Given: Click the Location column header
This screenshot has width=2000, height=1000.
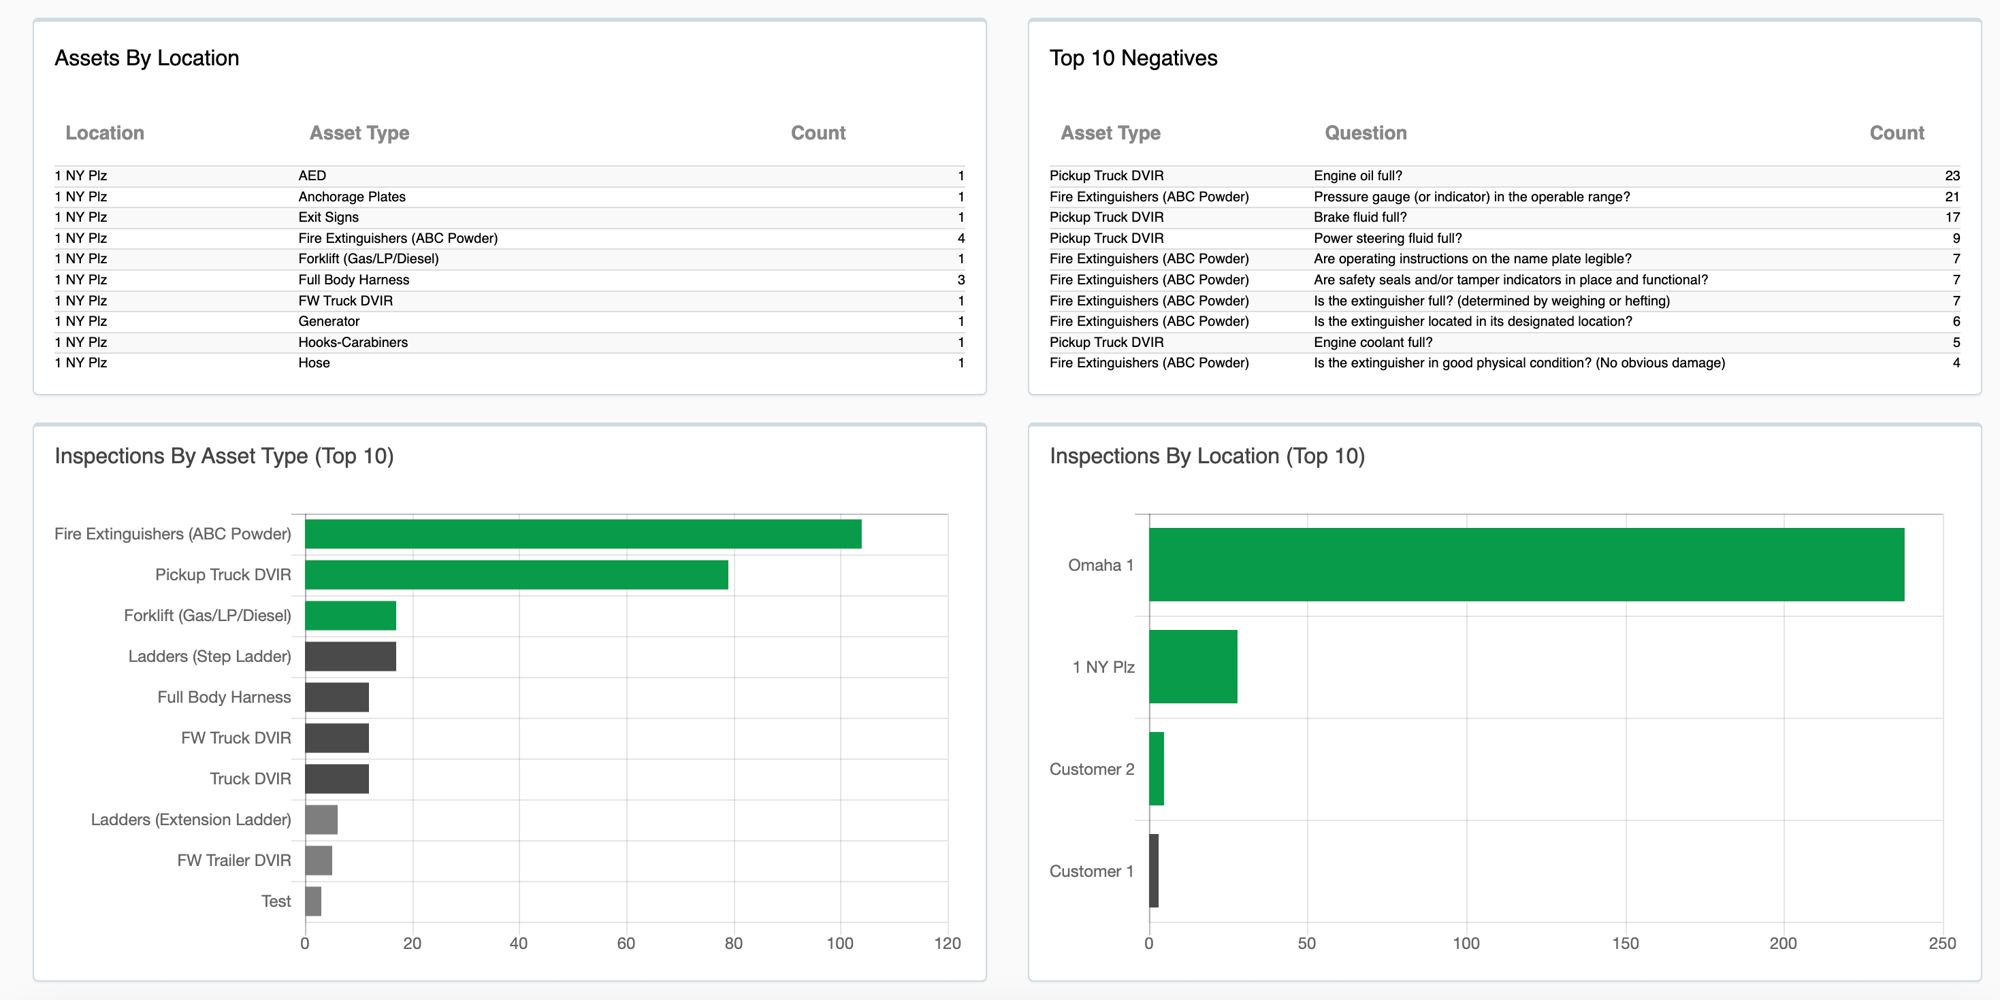Looking at the screenshot, I should click(104, 132).
